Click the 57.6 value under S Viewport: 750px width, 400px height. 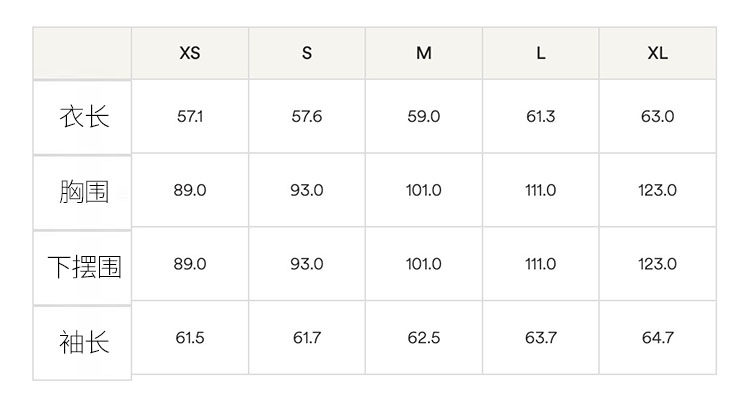307,117
